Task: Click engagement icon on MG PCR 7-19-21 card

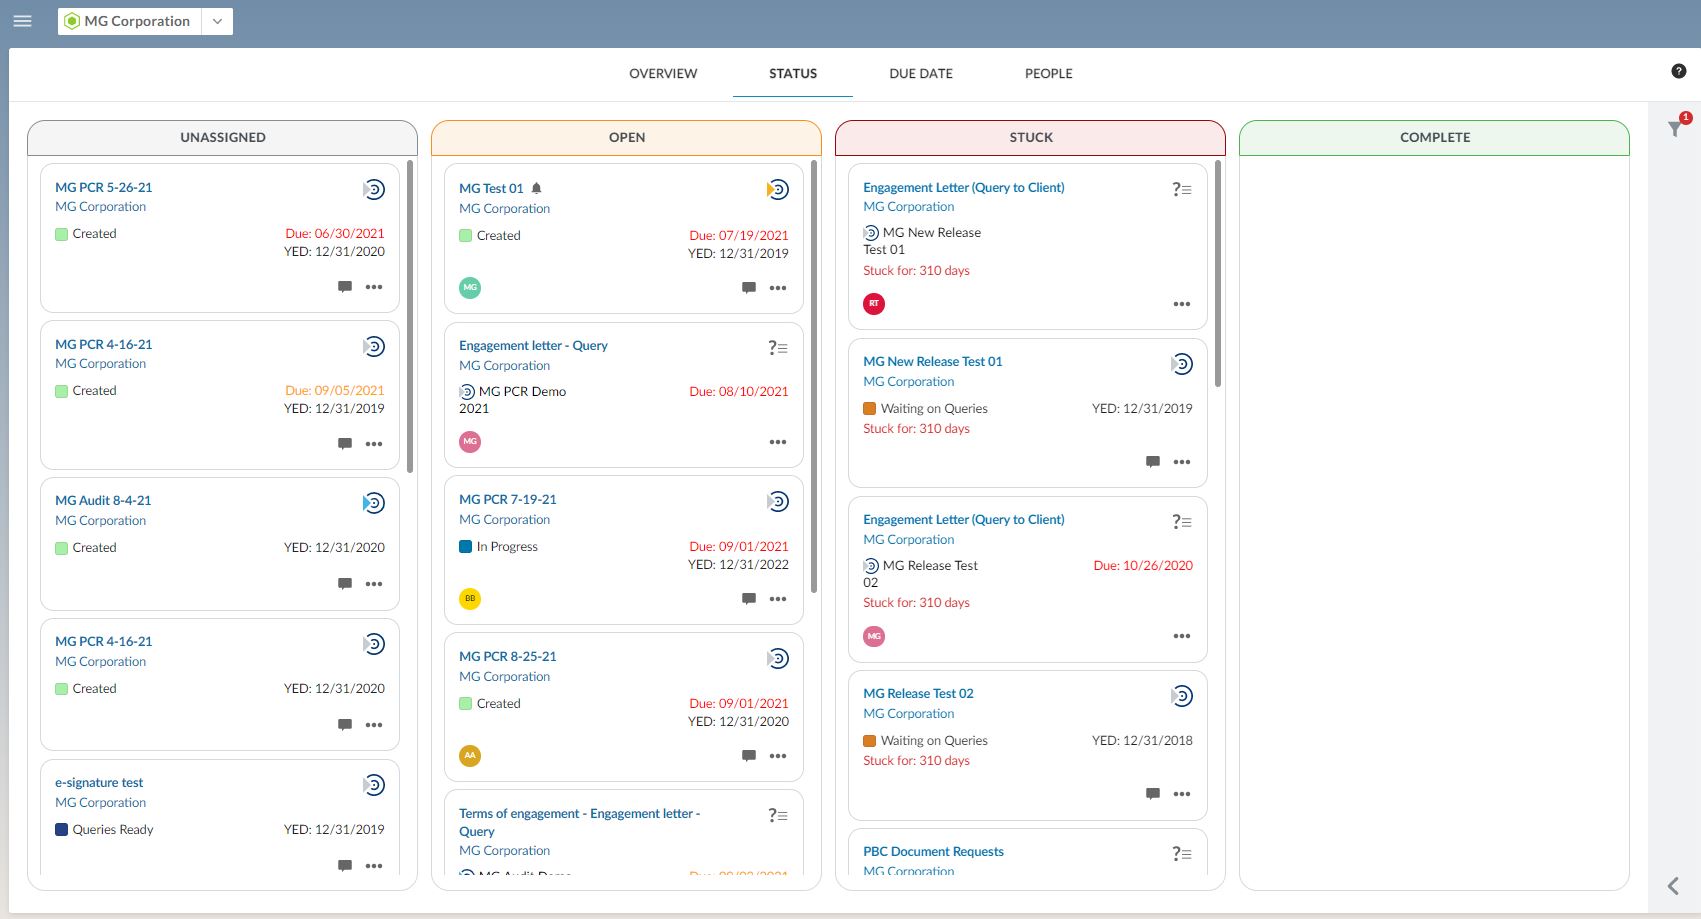Action: [x=778, y=502]
